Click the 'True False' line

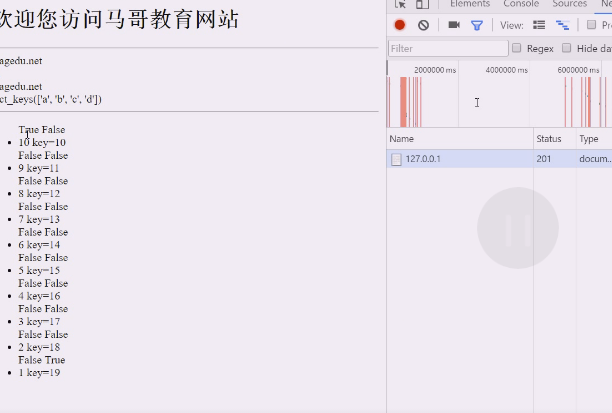[x=42, y=130]
